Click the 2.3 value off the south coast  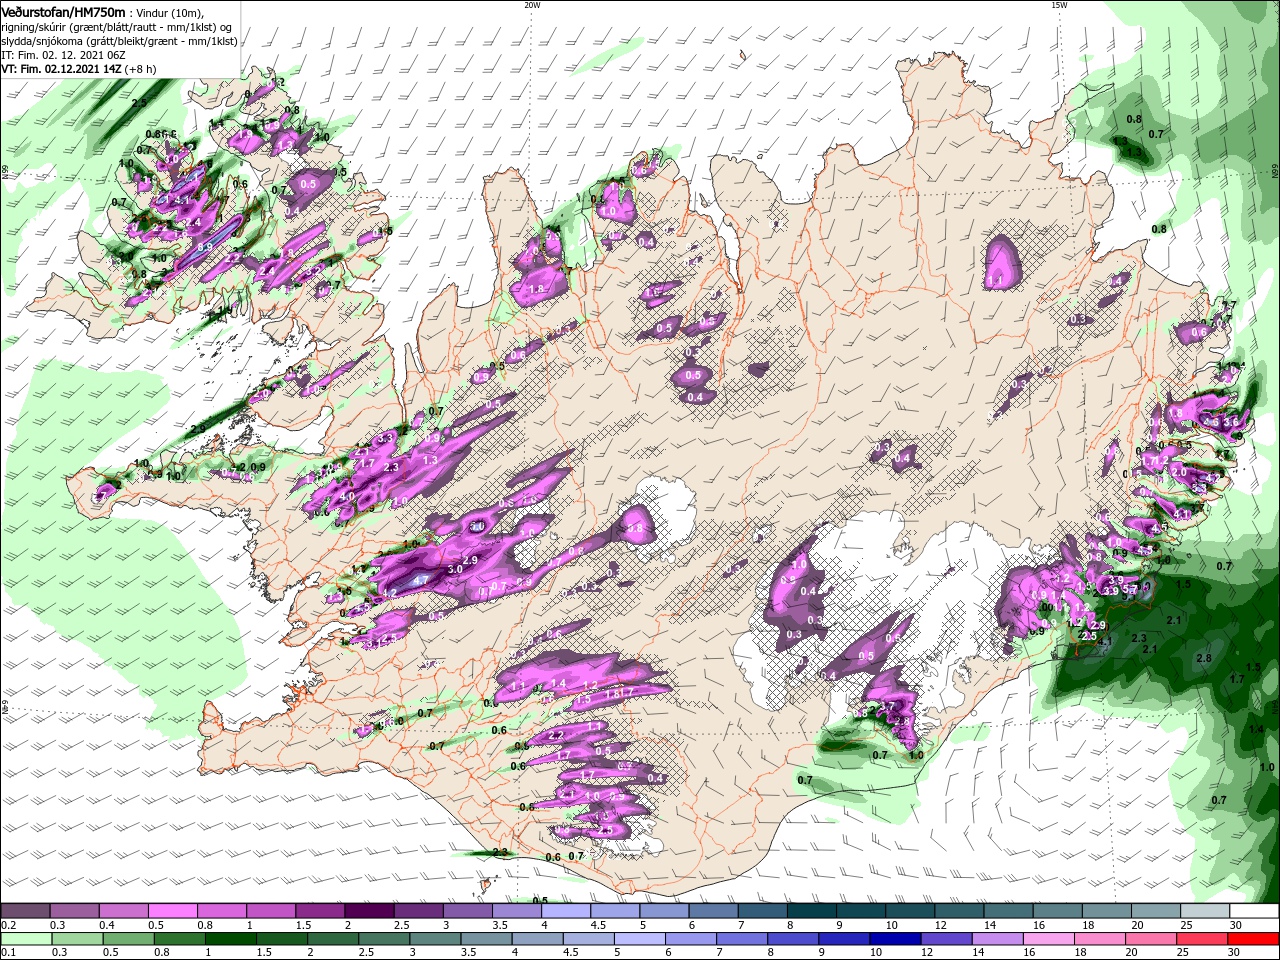(x=501, y=852)
